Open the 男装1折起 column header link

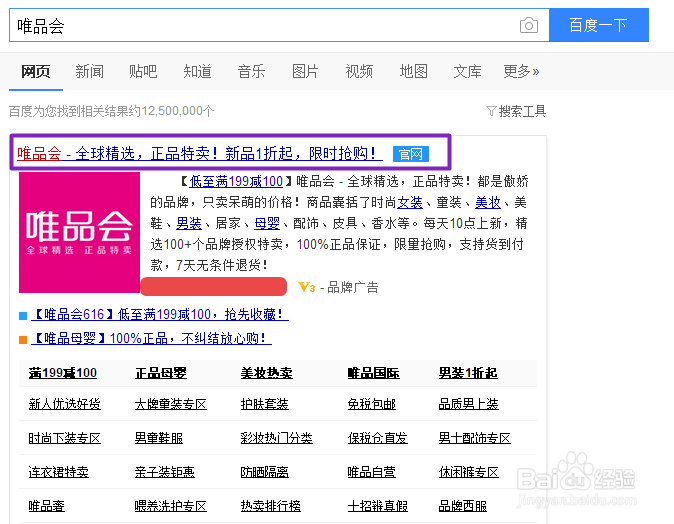(468, 373)
